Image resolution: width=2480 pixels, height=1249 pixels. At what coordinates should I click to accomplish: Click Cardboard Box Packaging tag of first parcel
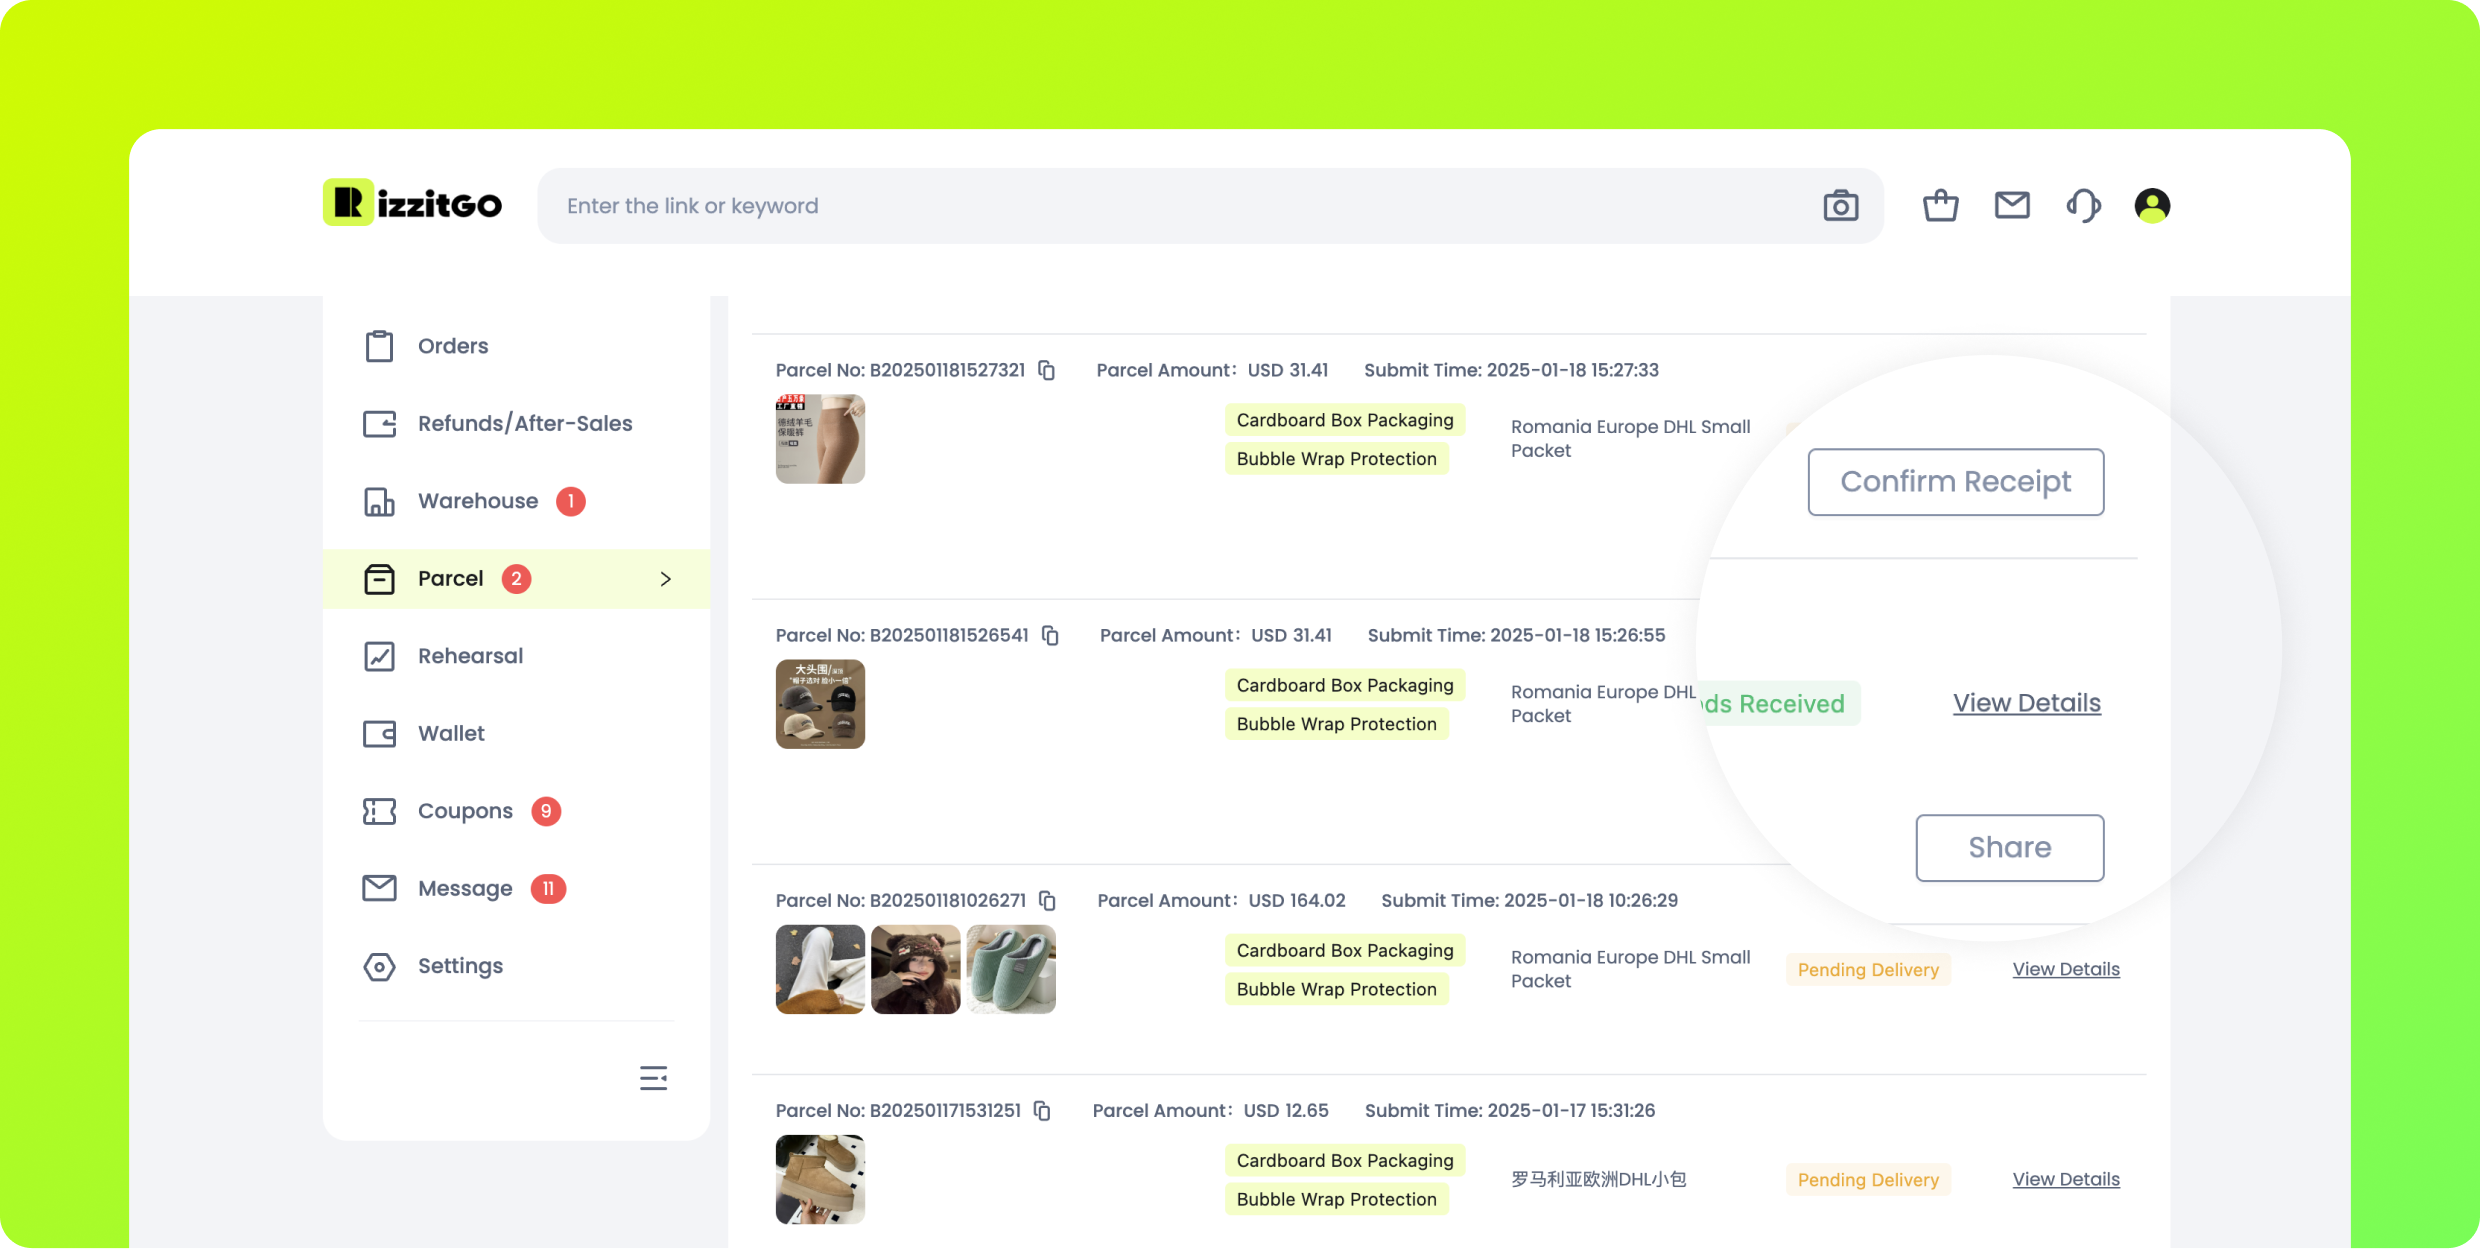[x=1345, y=420]
